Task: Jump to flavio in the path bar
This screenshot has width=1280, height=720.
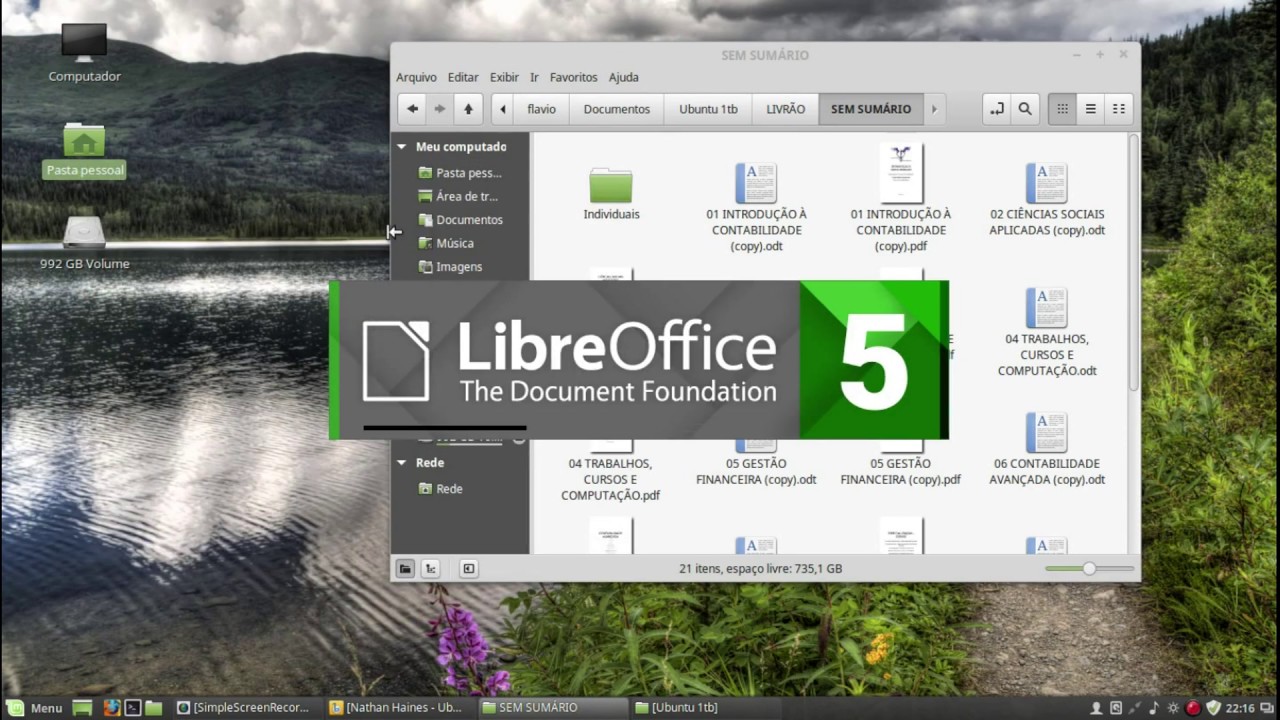Action: tap(541, 109)
